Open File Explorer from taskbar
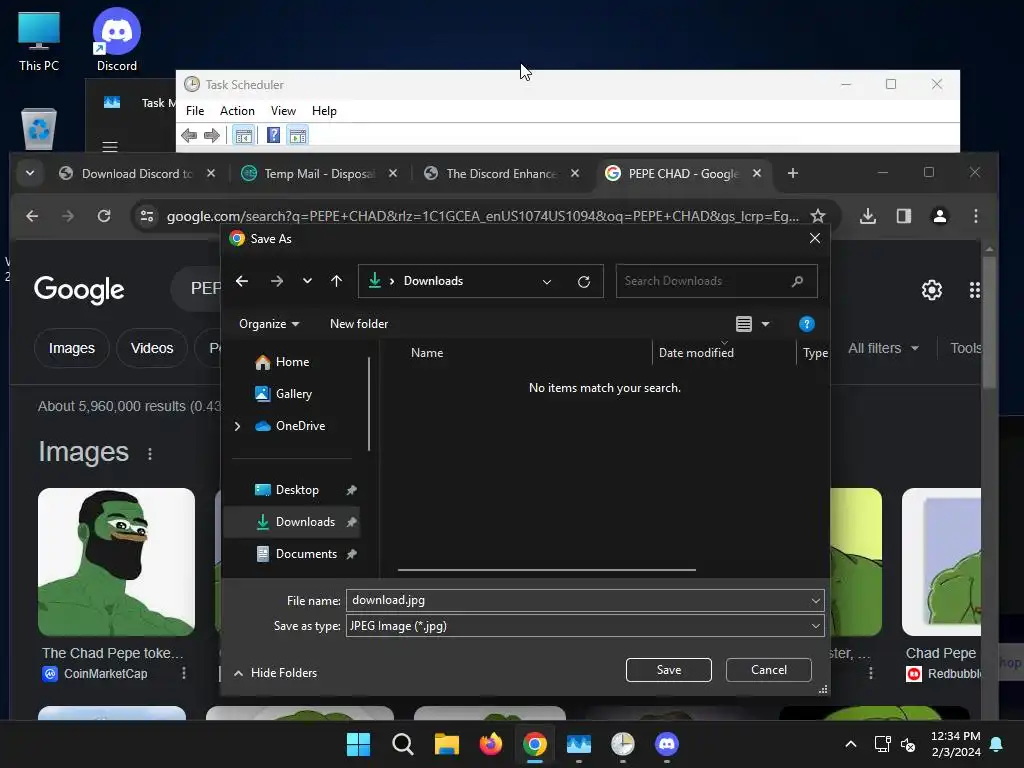Screen dimensions: 1024x768 [447, 744]
